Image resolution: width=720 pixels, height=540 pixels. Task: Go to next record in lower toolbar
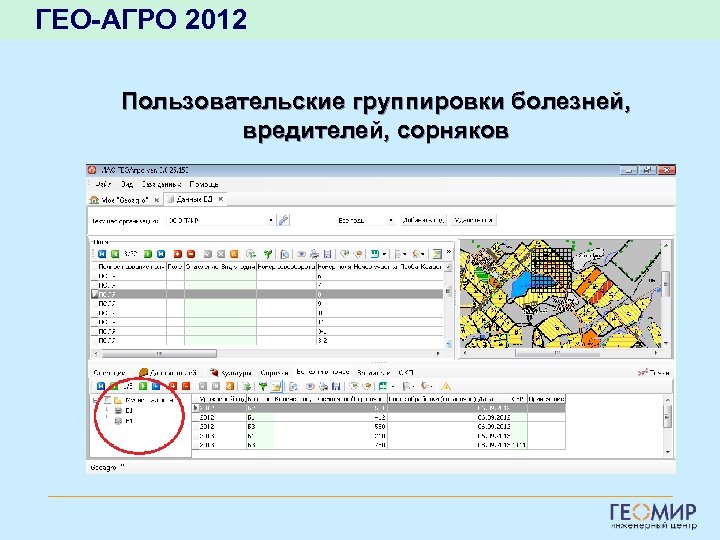click(x=143, y=386)
